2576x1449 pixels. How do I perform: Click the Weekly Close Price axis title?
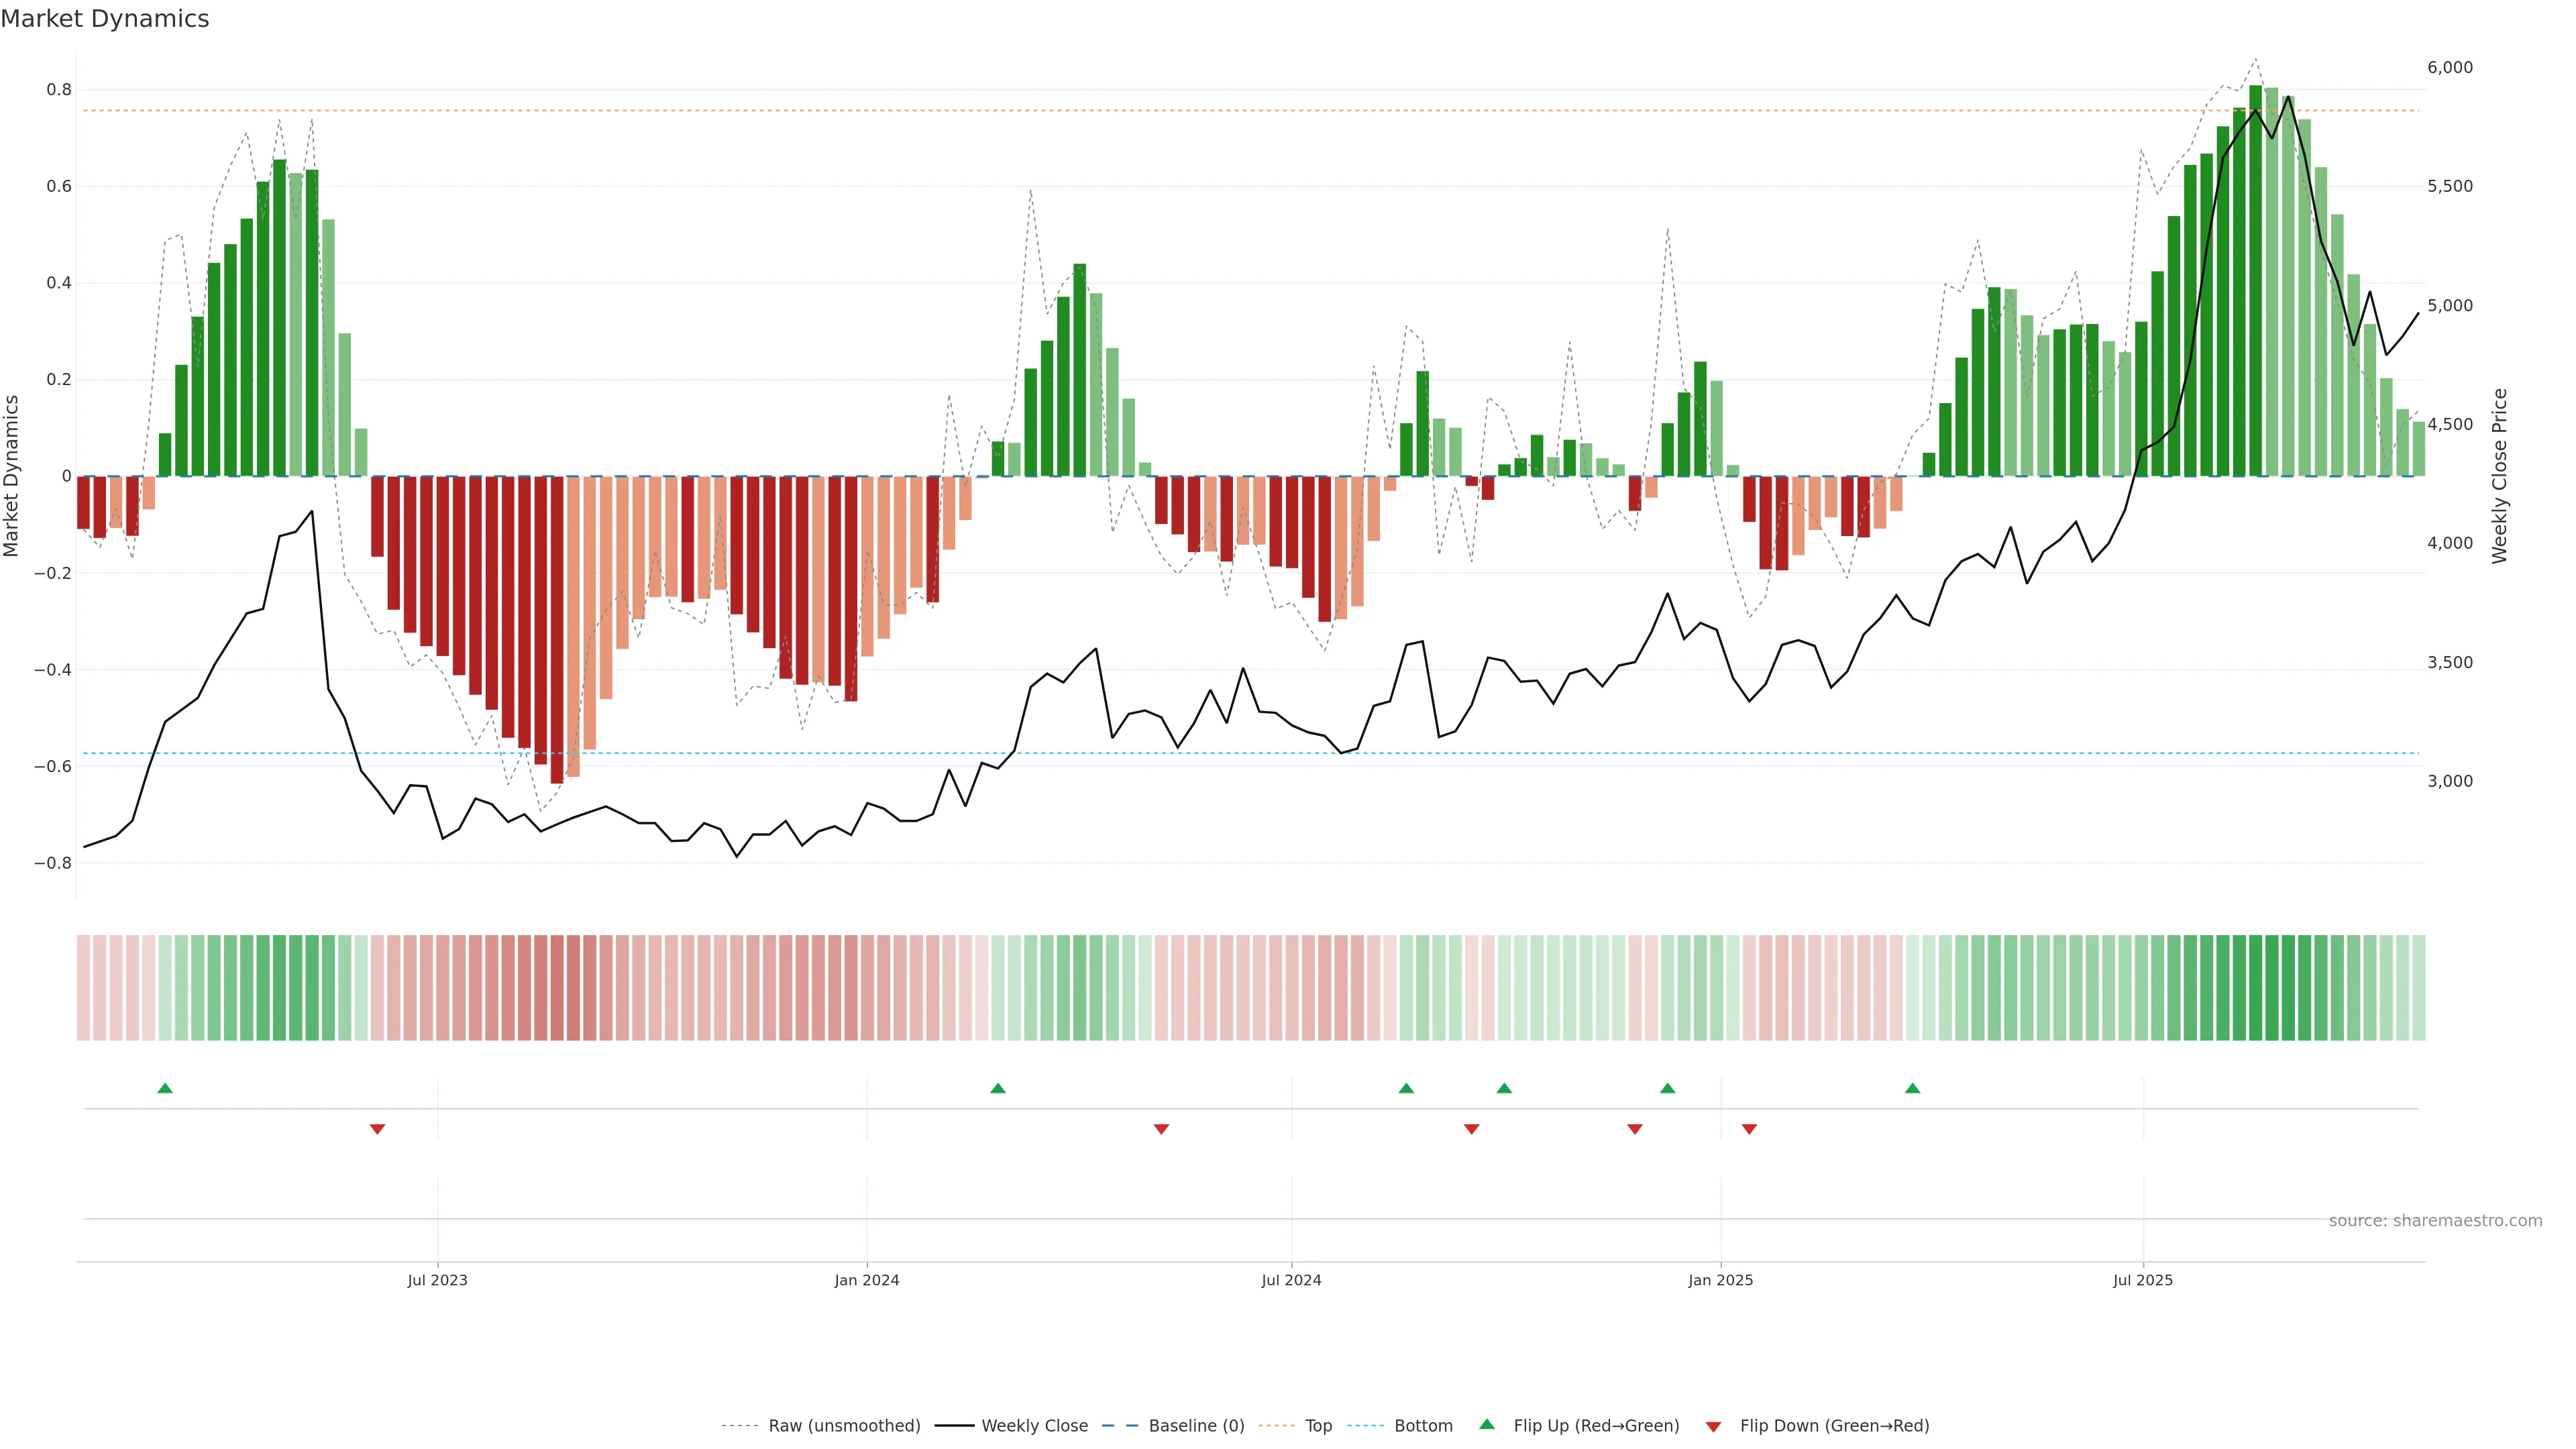(2499, 476)
